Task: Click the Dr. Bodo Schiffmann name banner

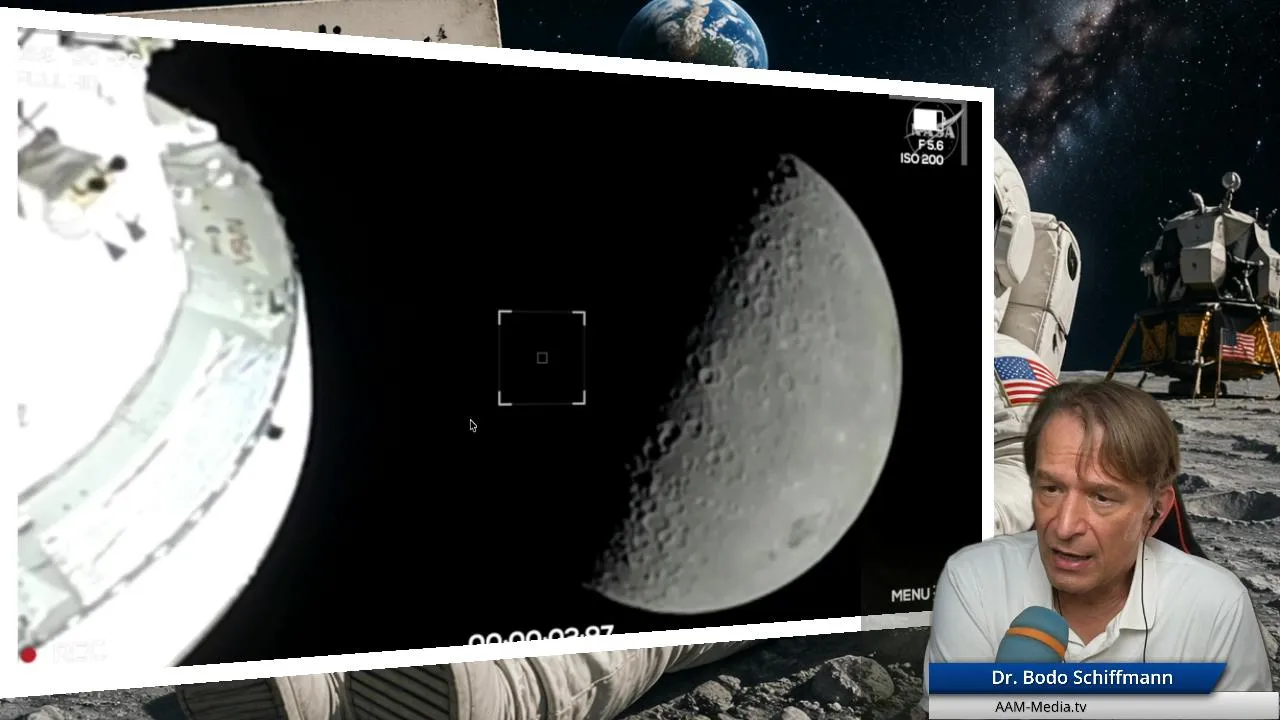Action: 1076,678
